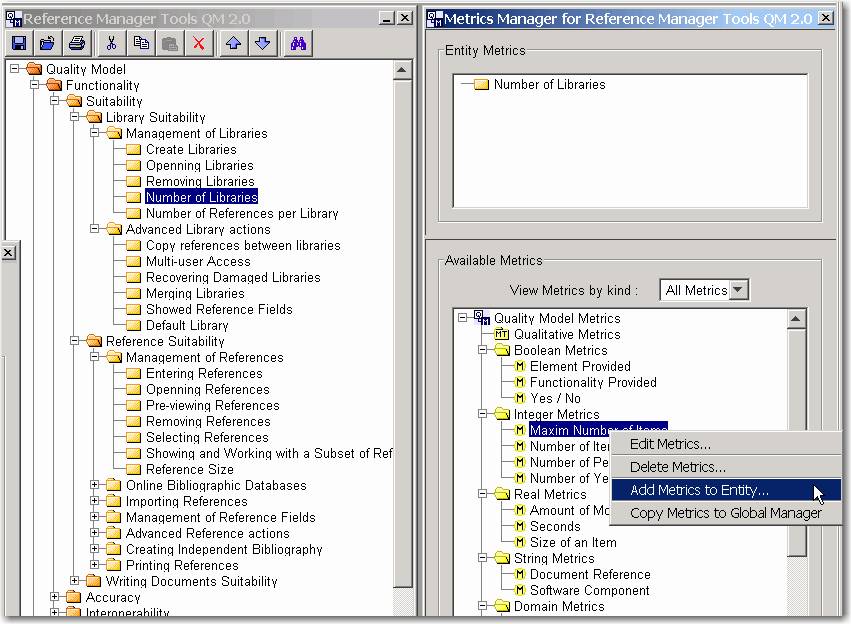Select Edit Metrics in the context menu
Screen dimensions: 851x624
click(x=670, y=444)
